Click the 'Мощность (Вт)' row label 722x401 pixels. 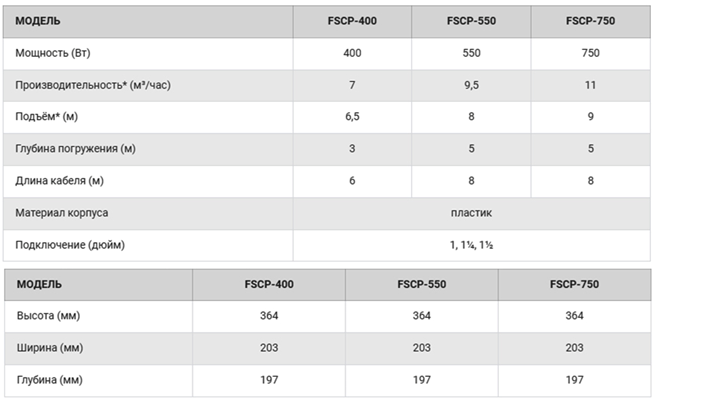pyautogui.click(x=53, y=53)
